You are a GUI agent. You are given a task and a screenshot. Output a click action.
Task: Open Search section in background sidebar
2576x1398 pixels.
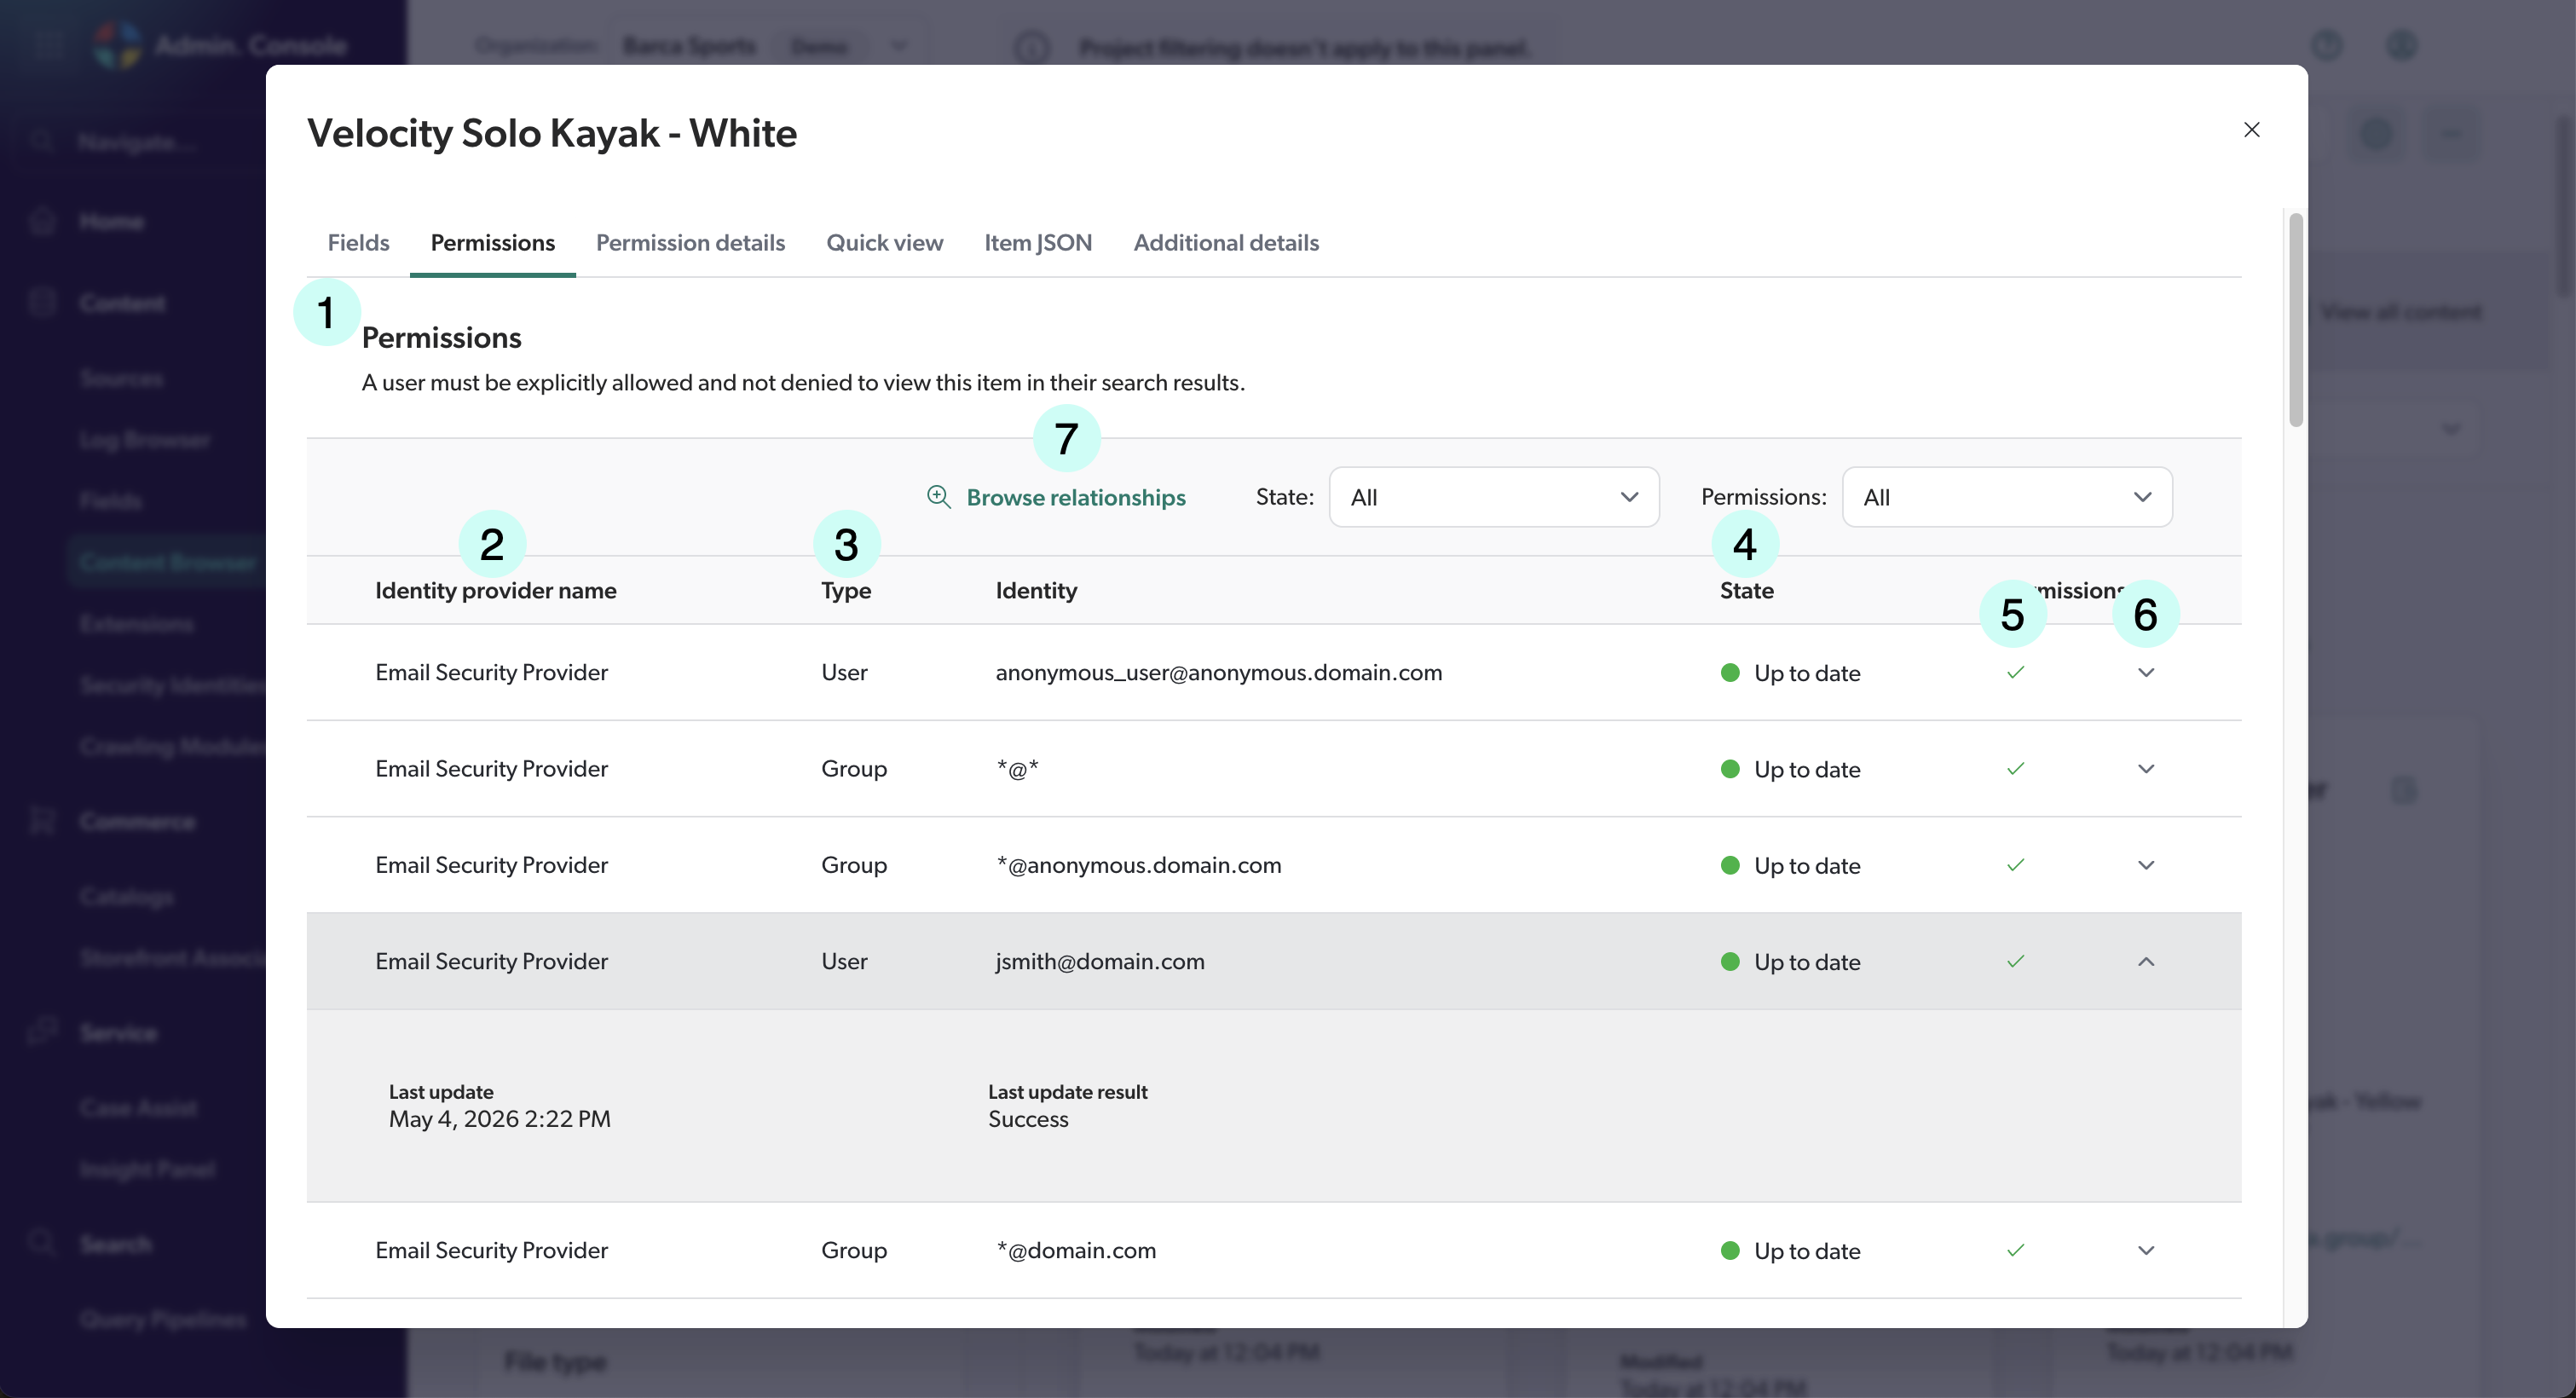[116, 1244]
